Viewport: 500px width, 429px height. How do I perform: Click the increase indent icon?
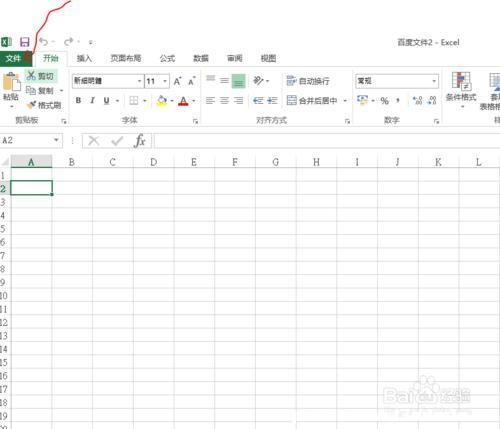[x=272, y=100]
